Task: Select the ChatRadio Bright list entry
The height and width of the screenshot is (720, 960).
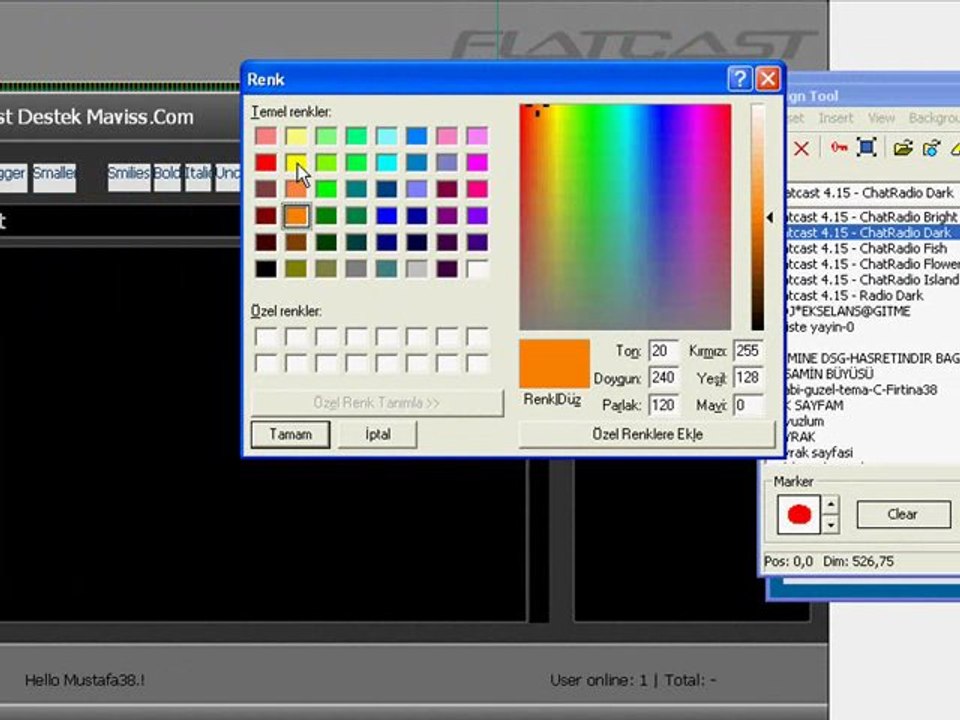Action: (872, 217)
